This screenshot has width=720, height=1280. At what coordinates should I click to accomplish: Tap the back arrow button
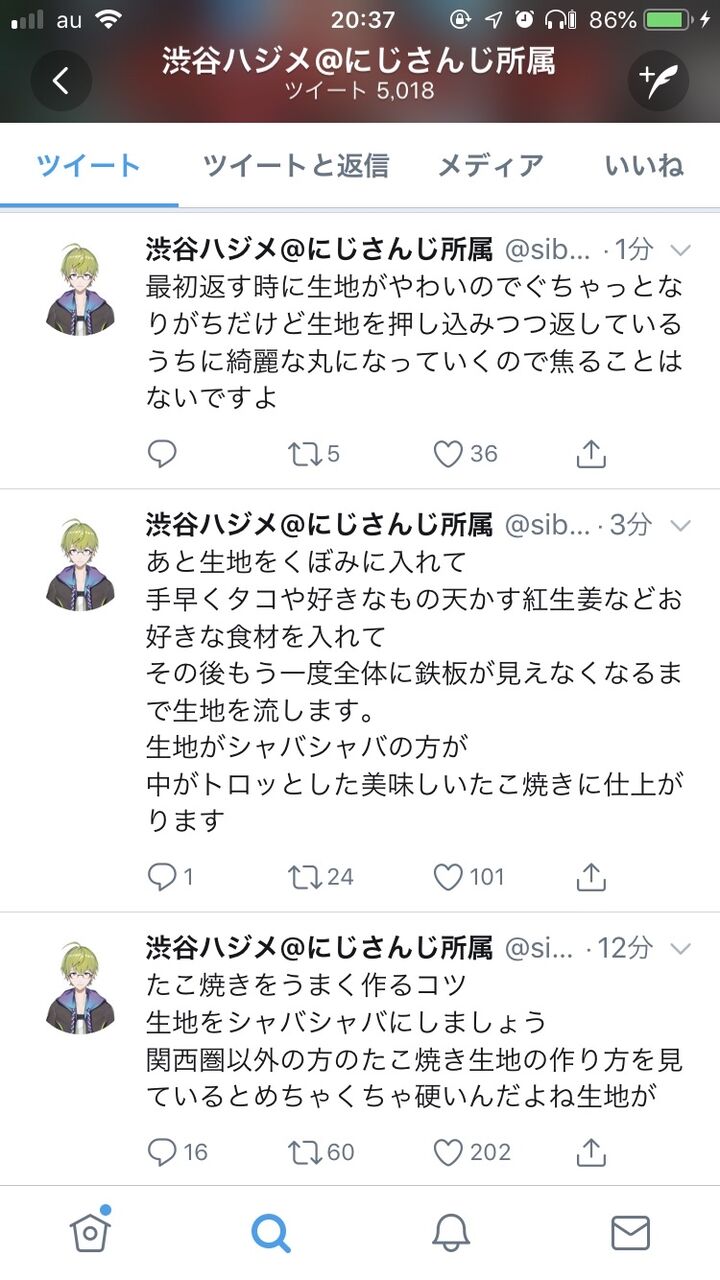tap(61, 81)
